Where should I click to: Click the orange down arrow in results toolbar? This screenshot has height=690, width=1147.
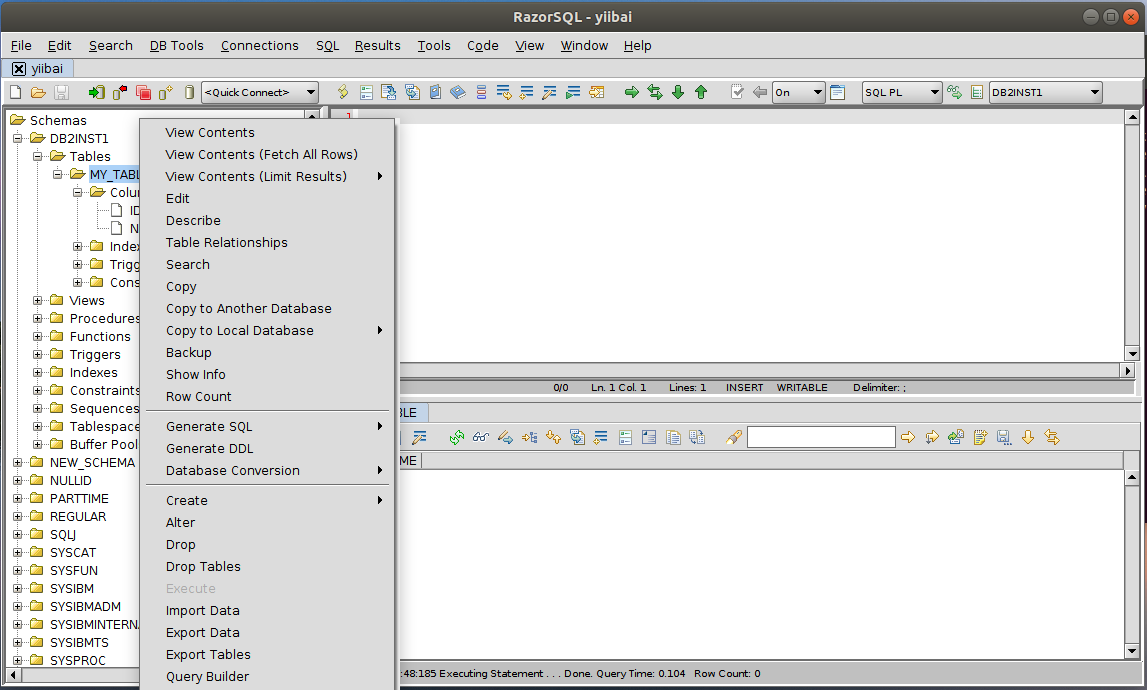[1028, 438]
